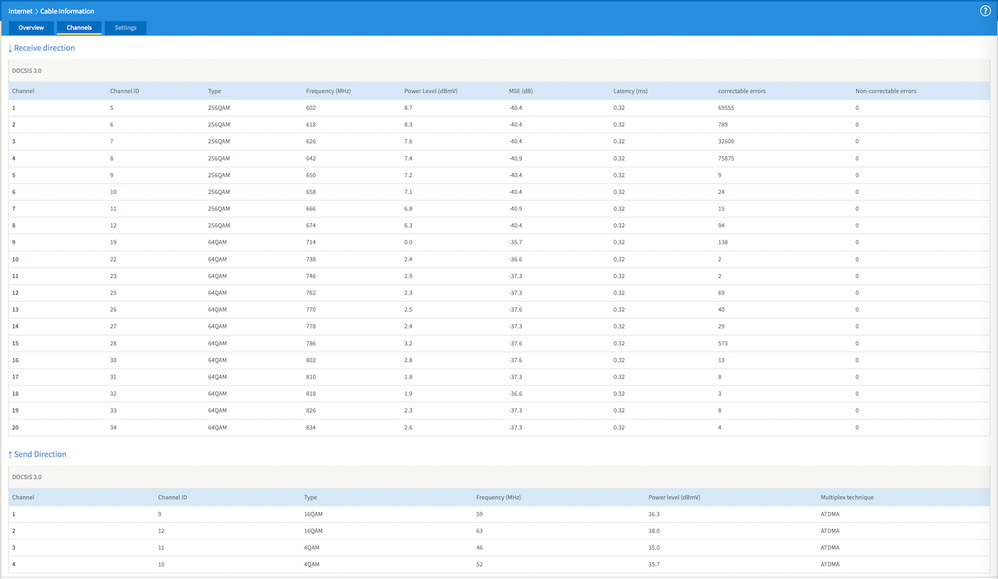Click correctable errors value 32600

[x=726, y=141]
